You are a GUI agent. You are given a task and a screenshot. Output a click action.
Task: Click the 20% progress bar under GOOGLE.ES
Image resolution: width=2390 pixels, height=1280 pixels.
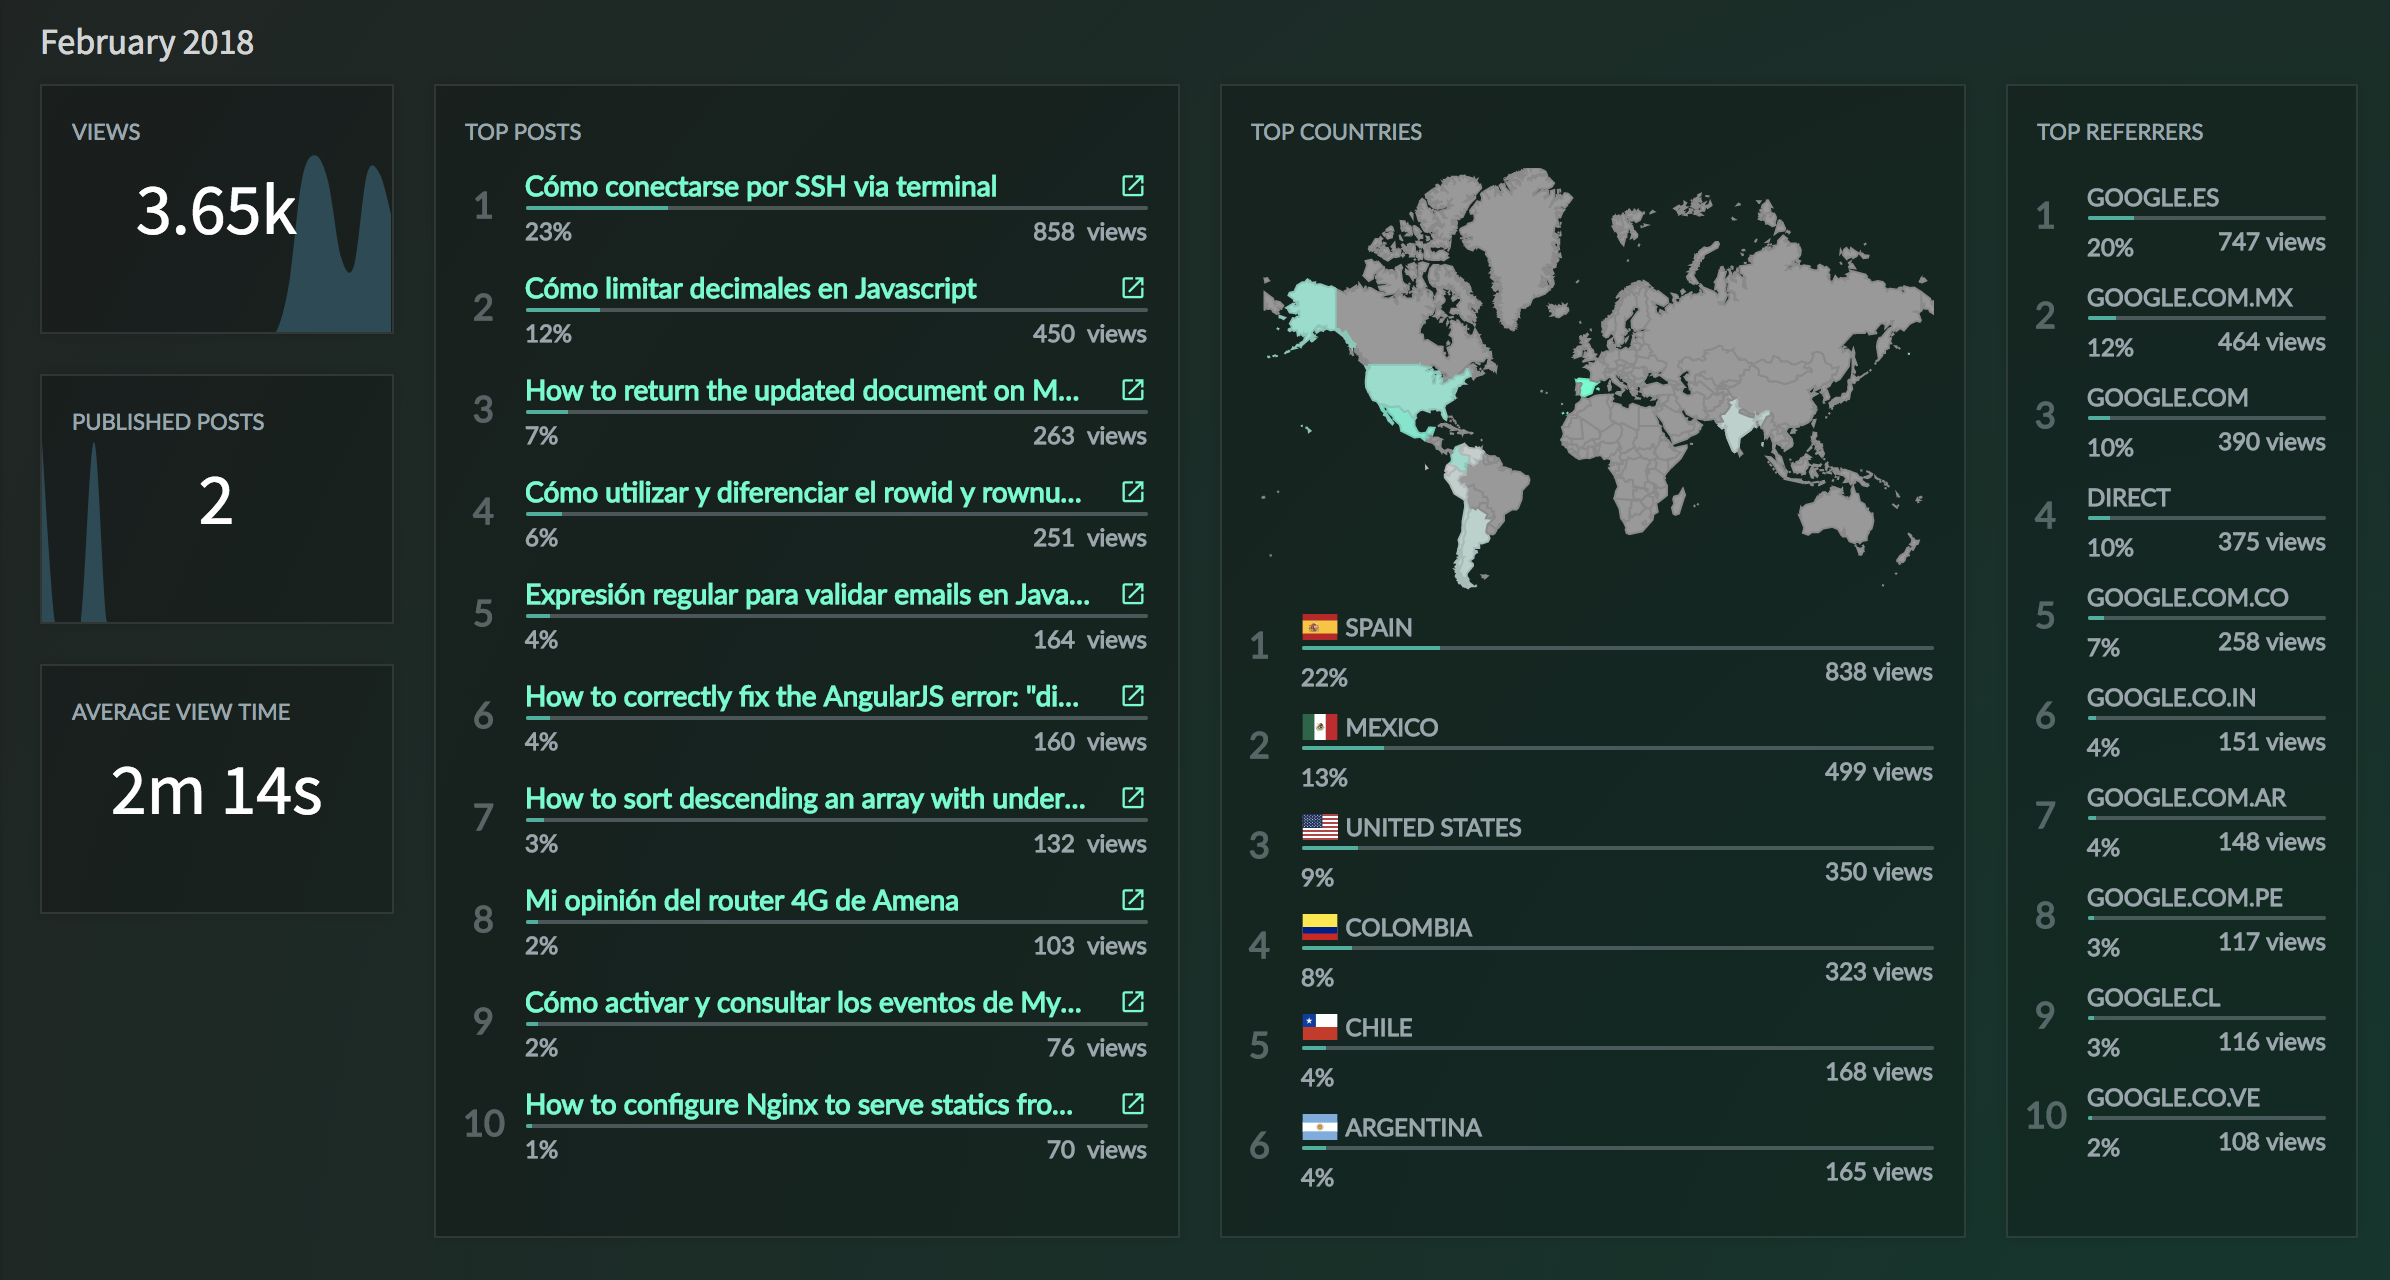point(2206,218)
